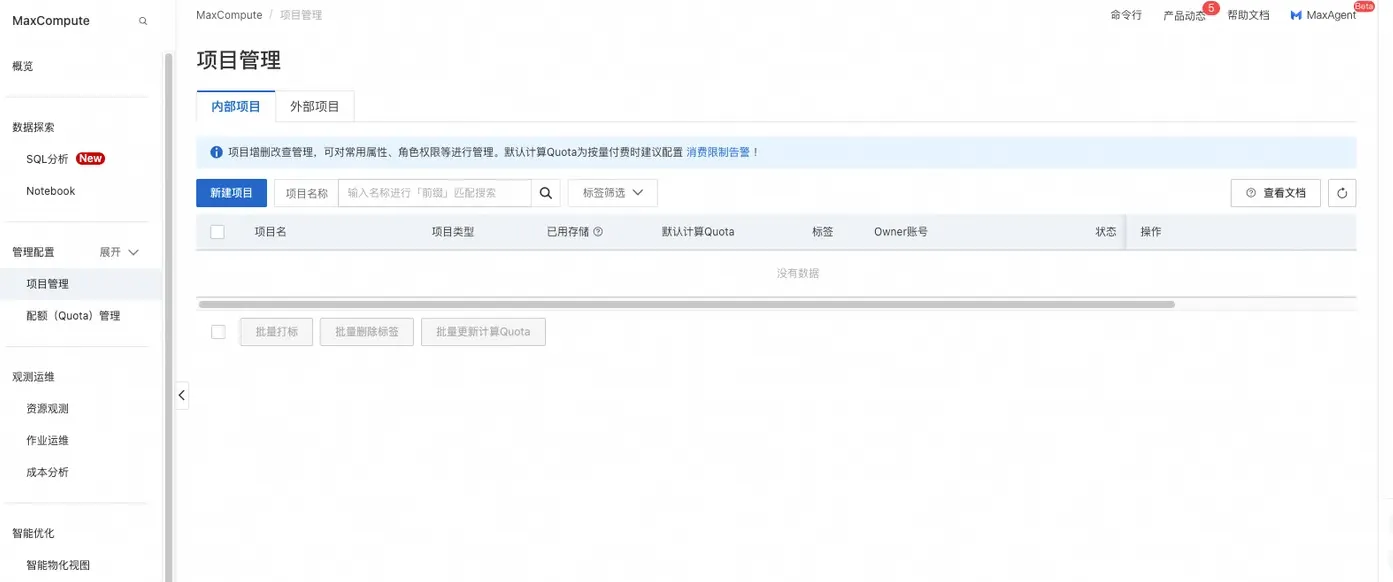Screen dimensions: 1393x582
Task: Click the project name search magnifier
Action: click(x=545, y=192)
